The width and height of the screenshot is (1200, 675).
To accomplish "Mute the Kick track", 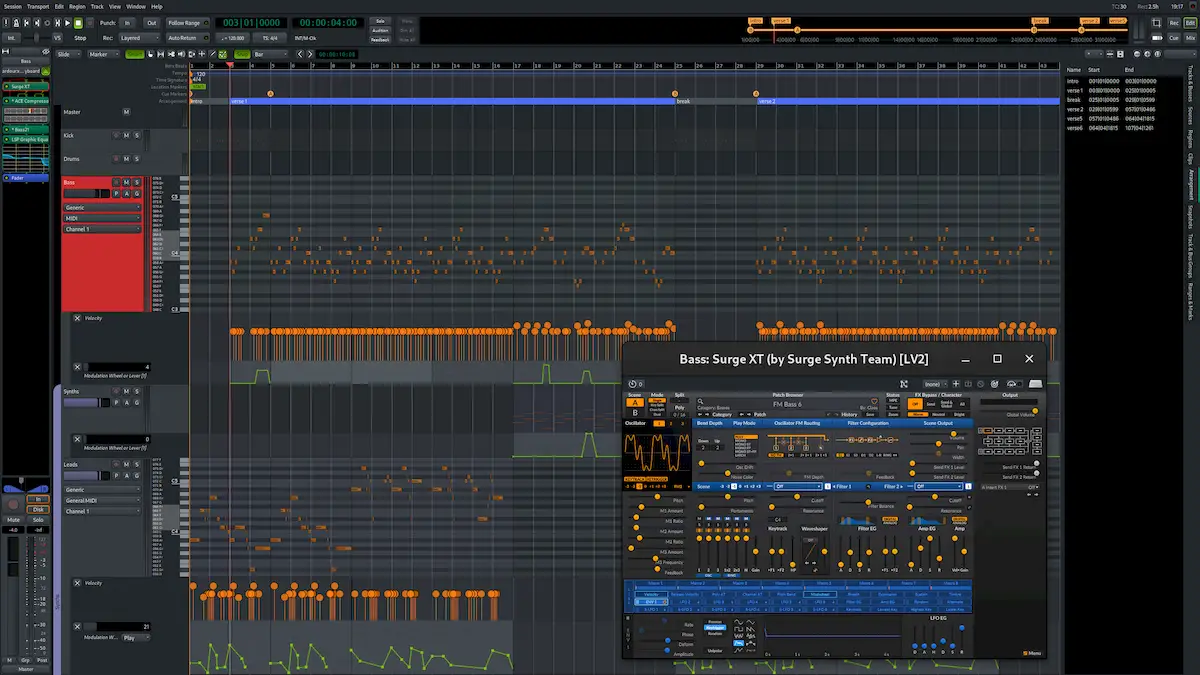I will tap(125, 135).
